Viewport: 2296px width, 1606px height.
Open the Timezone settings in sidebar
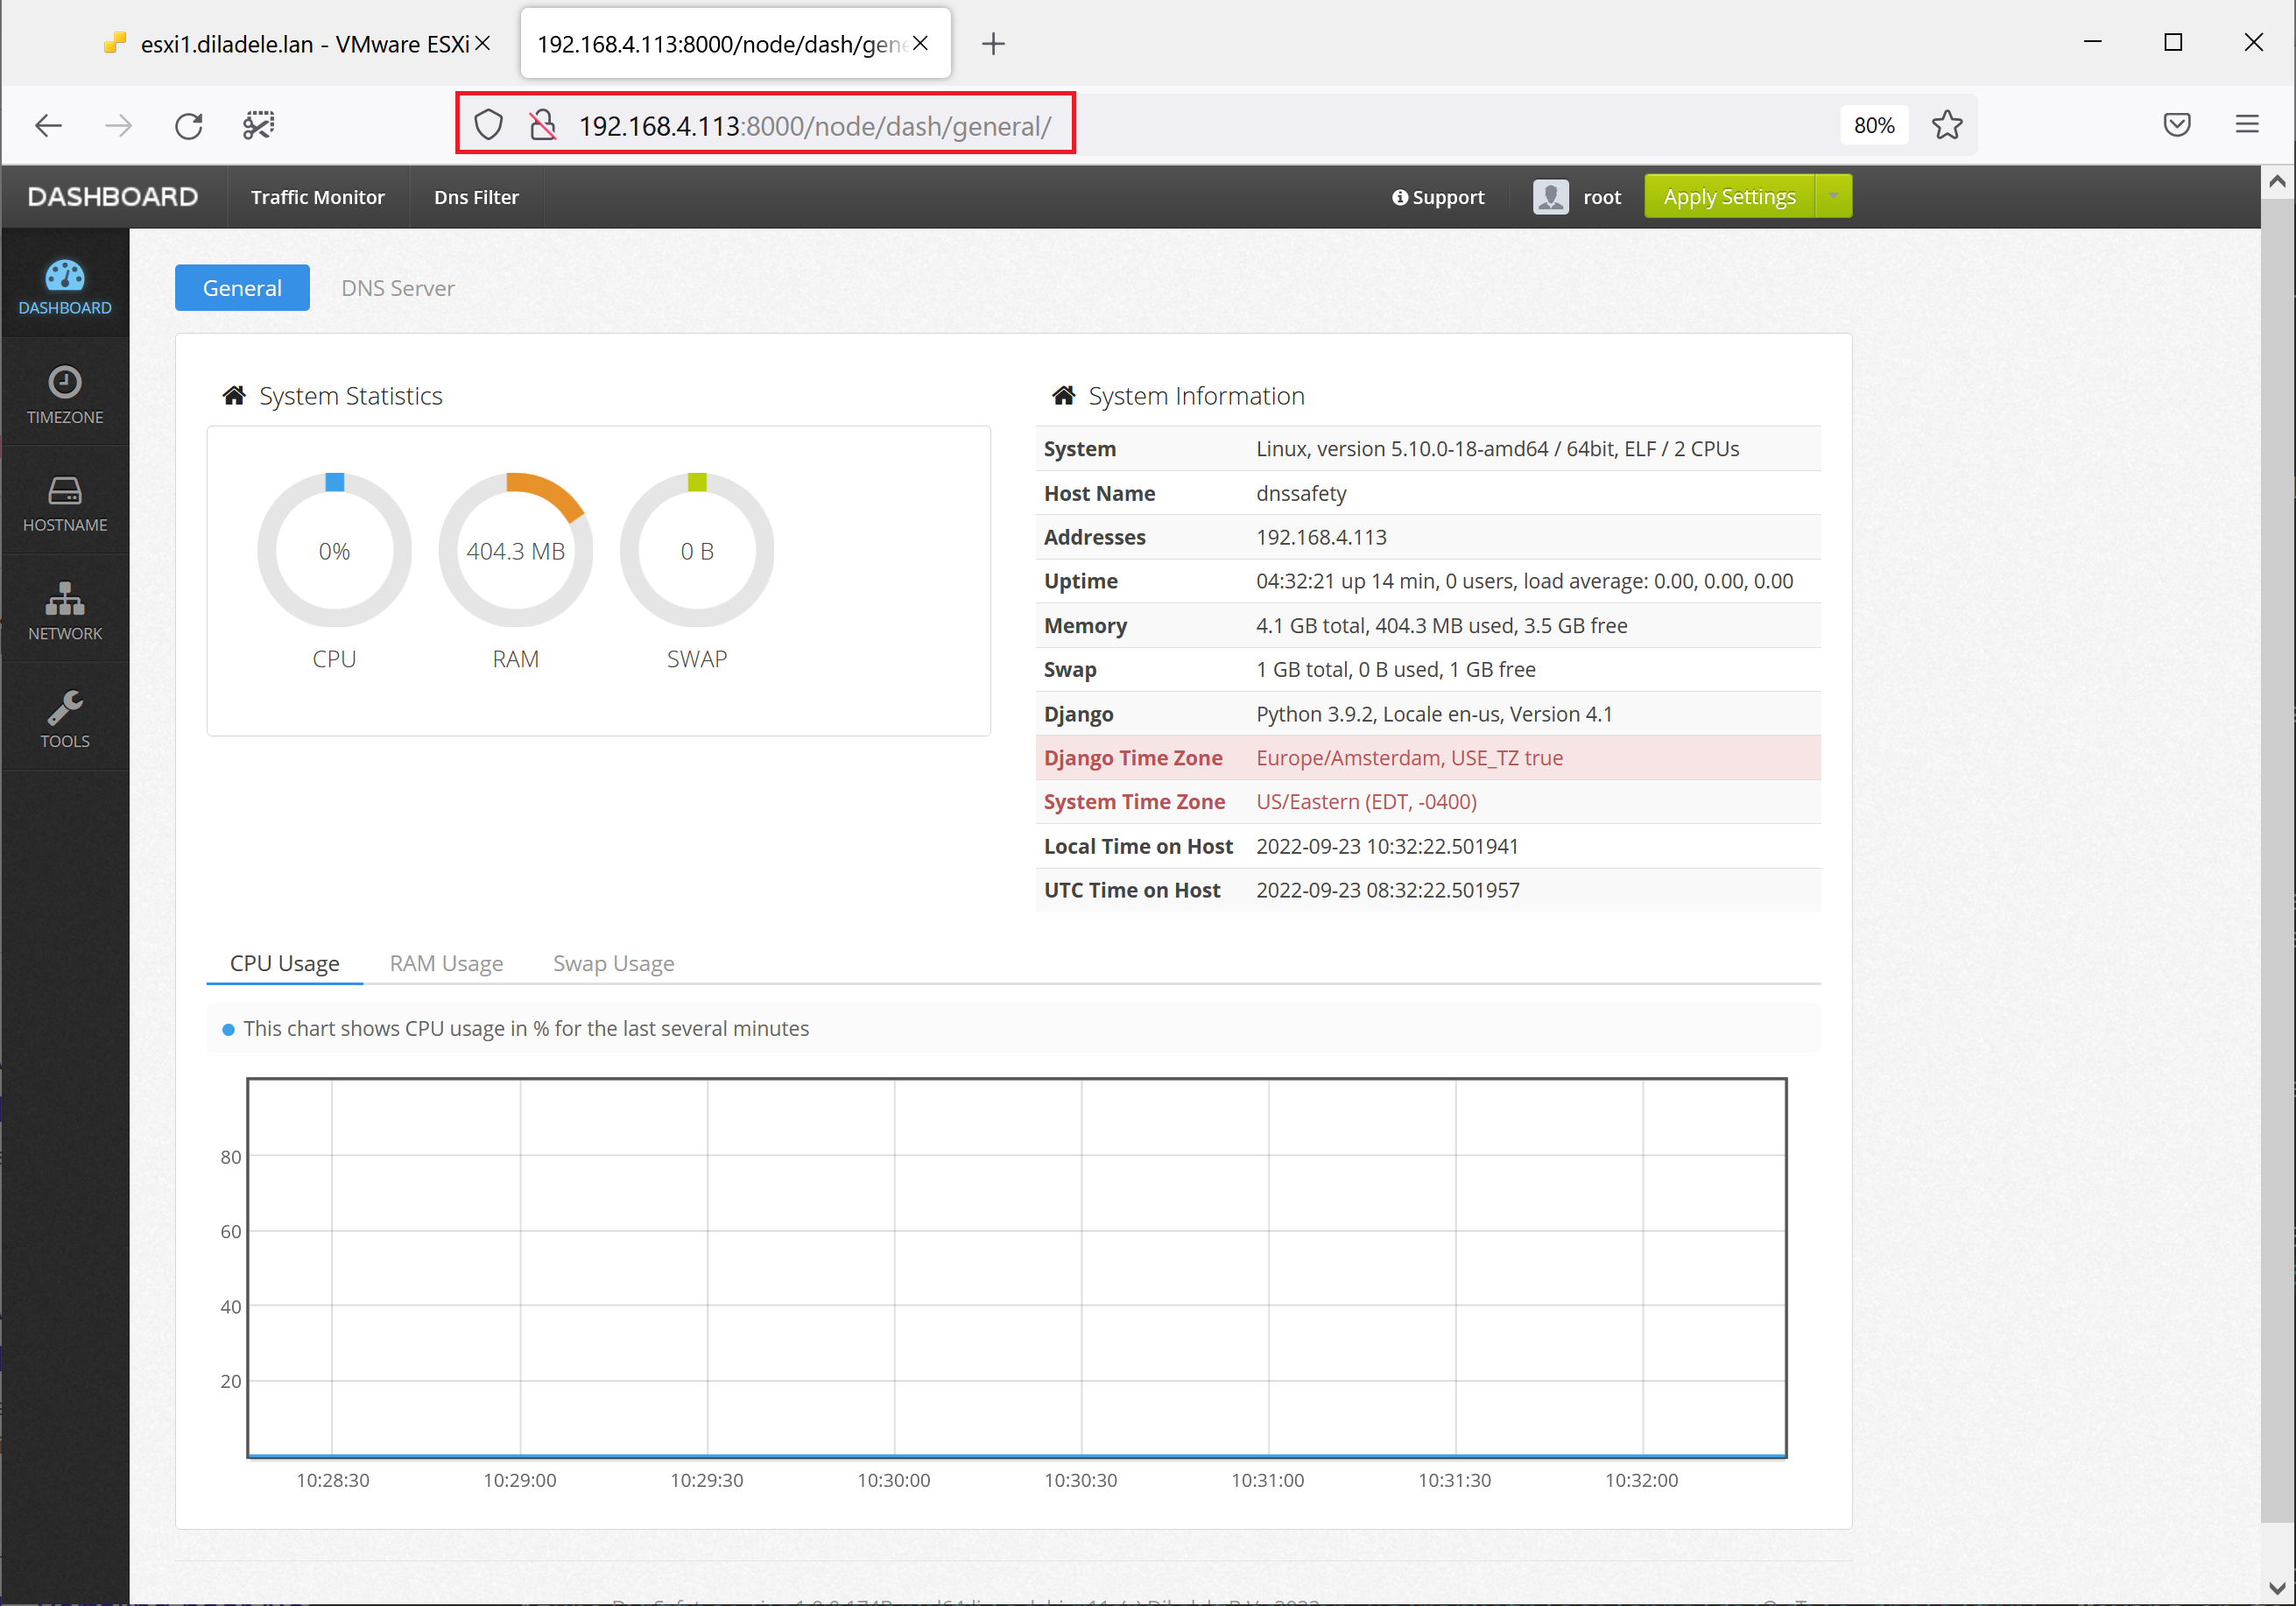pos(65,395)
